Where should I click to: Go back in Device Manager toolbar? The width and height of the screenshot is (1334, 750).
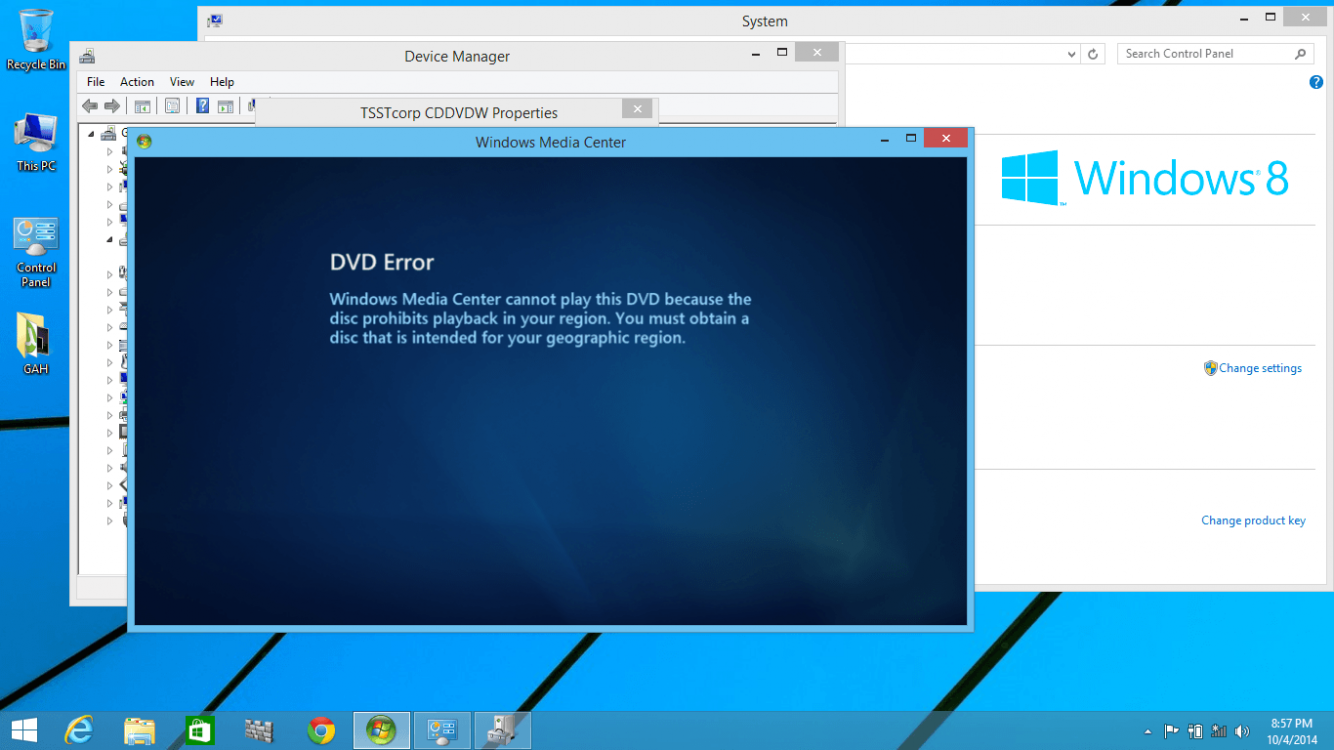tap(90, 106)
